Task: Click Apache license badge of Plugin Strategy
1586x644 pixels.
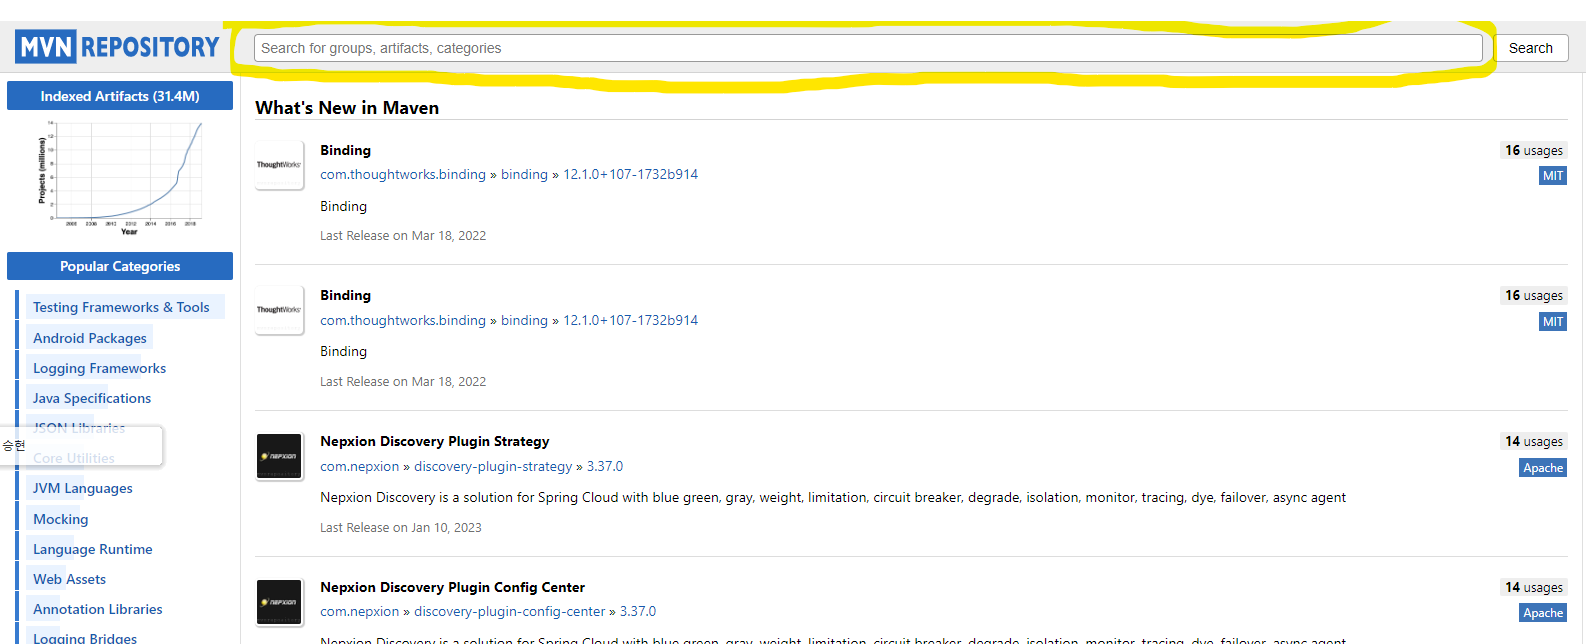Action: [x=1543, y=468]
